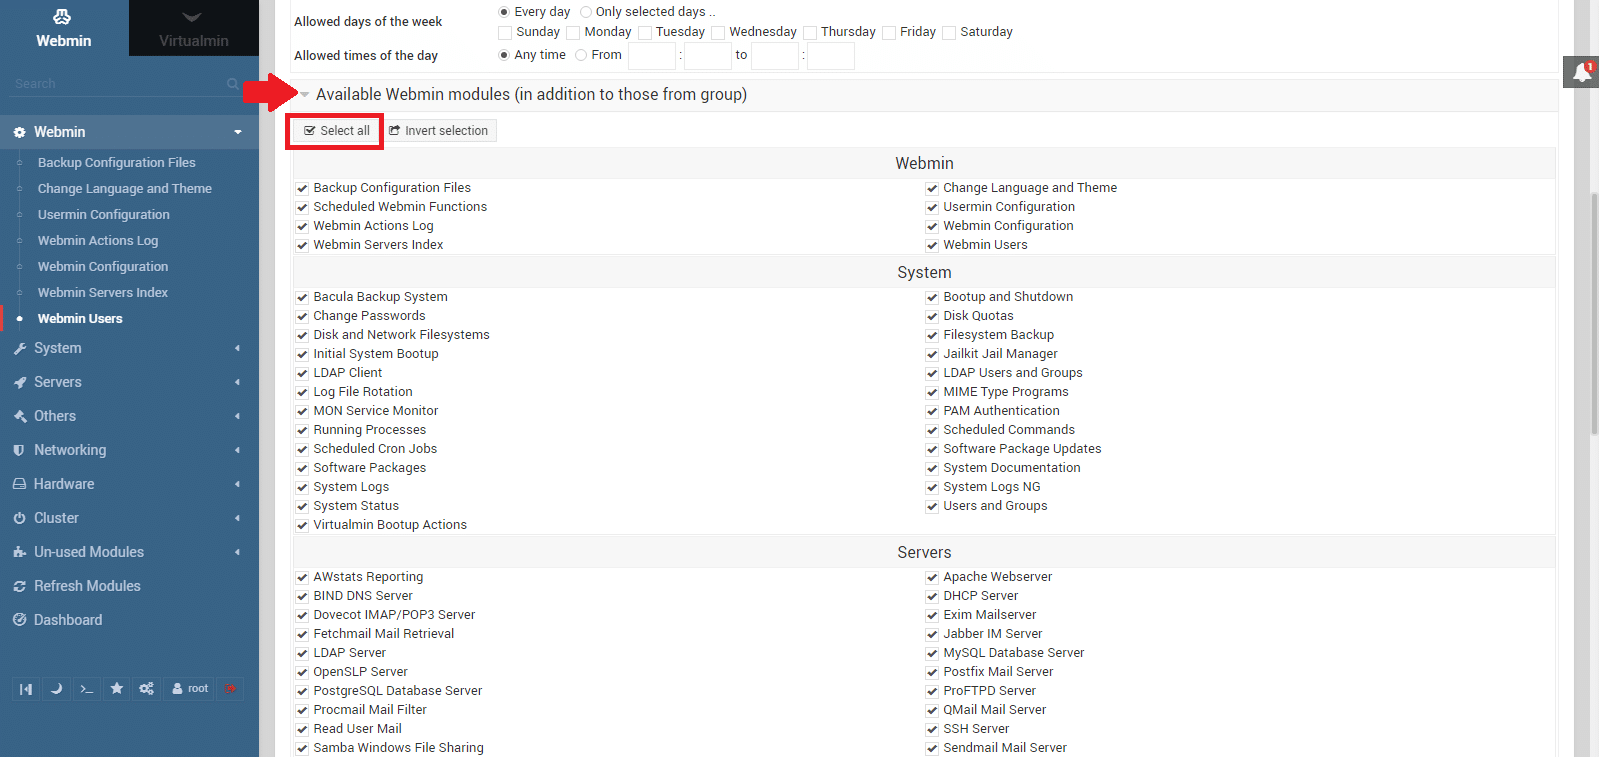Click the vertical page scrollbar
Image resolution: width=1599 pixels, height=757 pixels.
1593,314
